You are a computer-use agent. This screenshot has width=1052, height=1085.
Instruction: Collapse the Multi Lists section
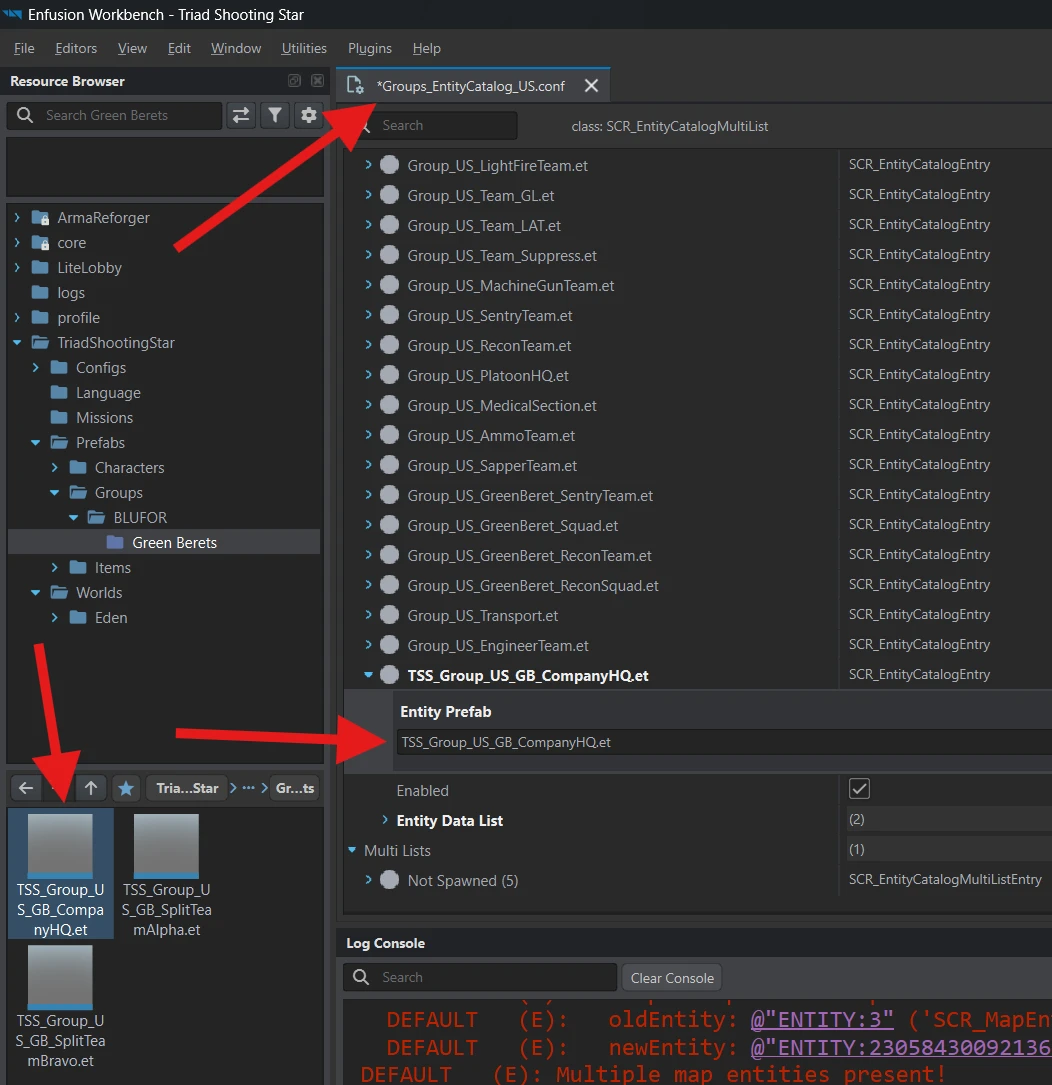point(352,849)
